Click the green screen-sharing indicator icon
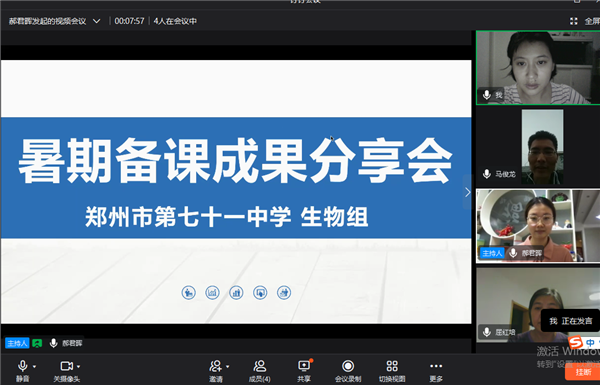600x385 pixels. (37, 343)
